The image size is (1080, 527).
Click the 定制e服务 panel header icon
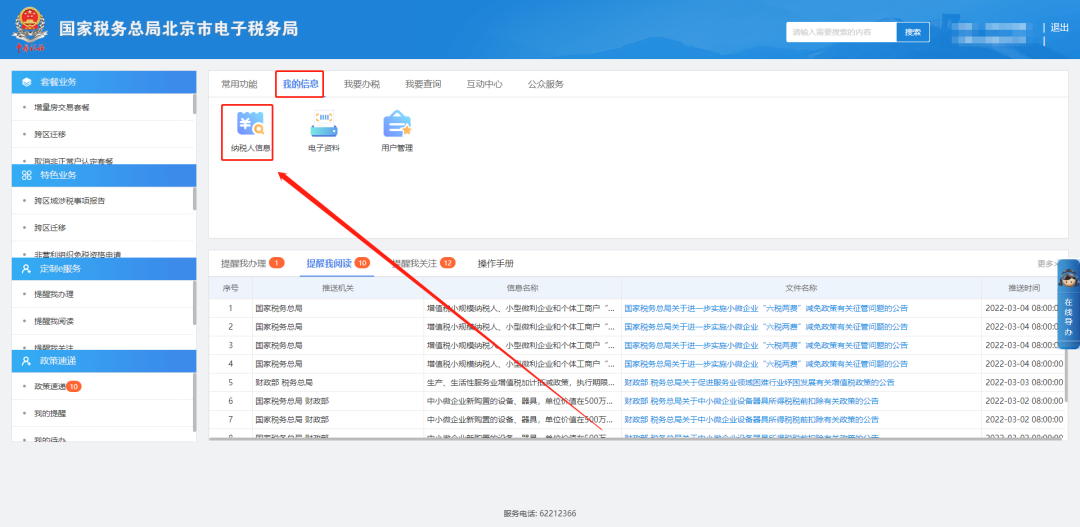click(x=26, y=269)
